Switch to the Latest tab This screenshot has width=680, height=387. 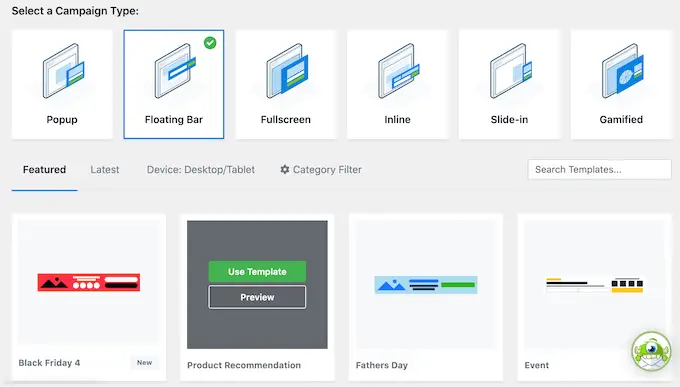(x=105, y=170)
